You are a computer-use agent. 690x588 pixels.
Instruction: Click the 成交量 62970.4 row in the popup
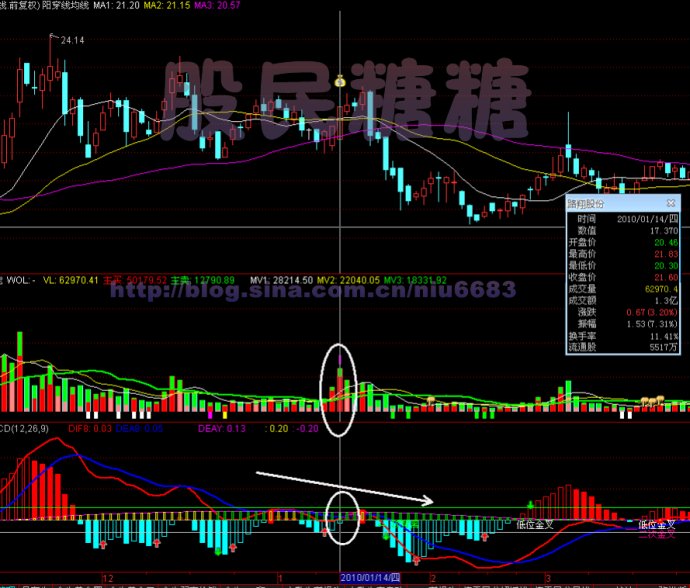click(x=623, y=289)
